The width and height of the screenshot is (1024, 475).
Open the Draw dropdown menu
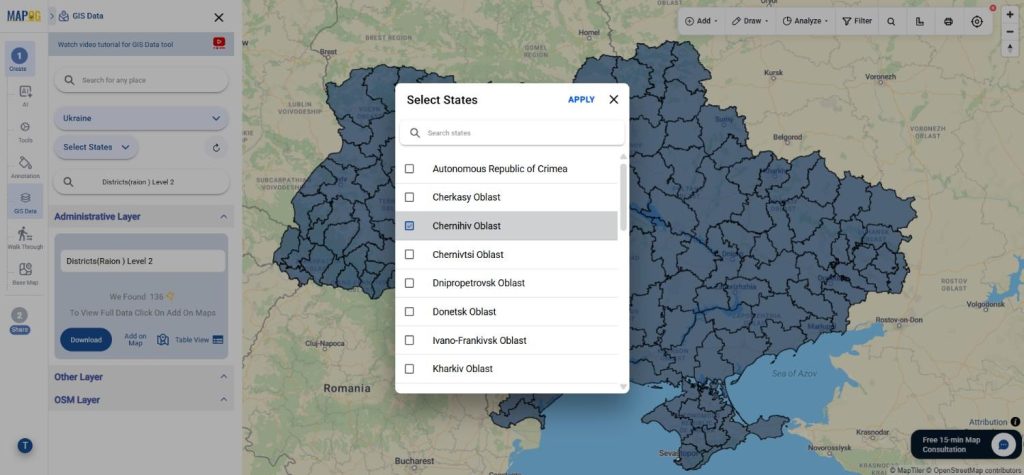750,21
